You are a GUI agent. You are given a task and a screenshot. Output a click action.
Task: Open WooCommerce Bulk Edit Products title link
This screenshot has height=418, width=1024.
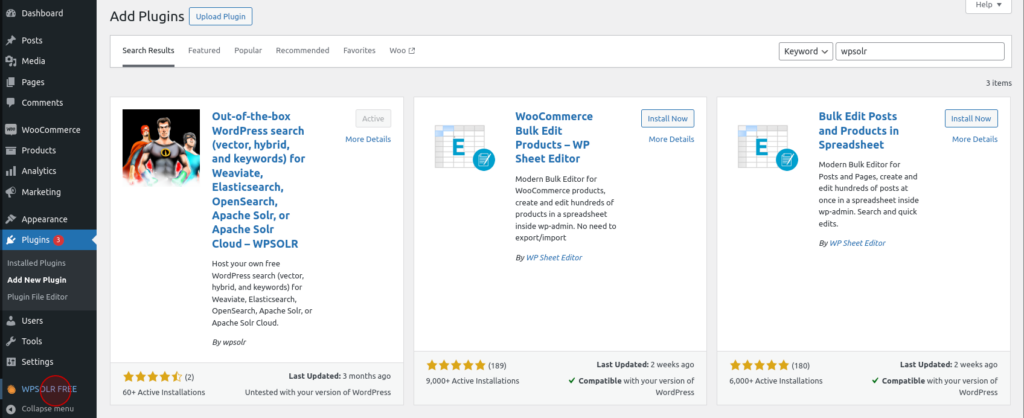(554, 137)
